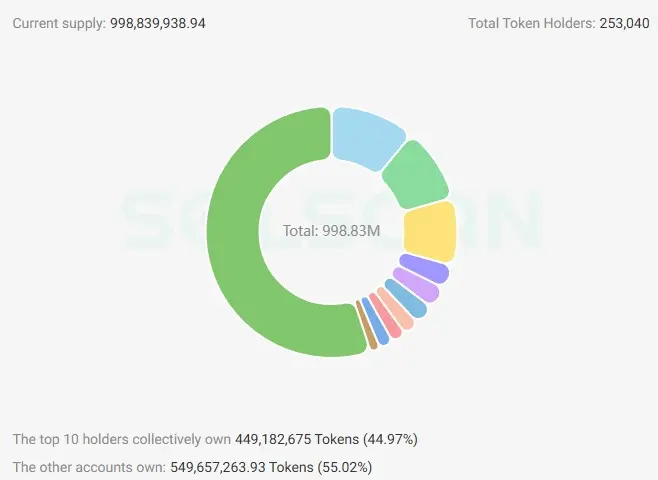Click the 998,839,938.94 supply value

[x=157, y=22]
